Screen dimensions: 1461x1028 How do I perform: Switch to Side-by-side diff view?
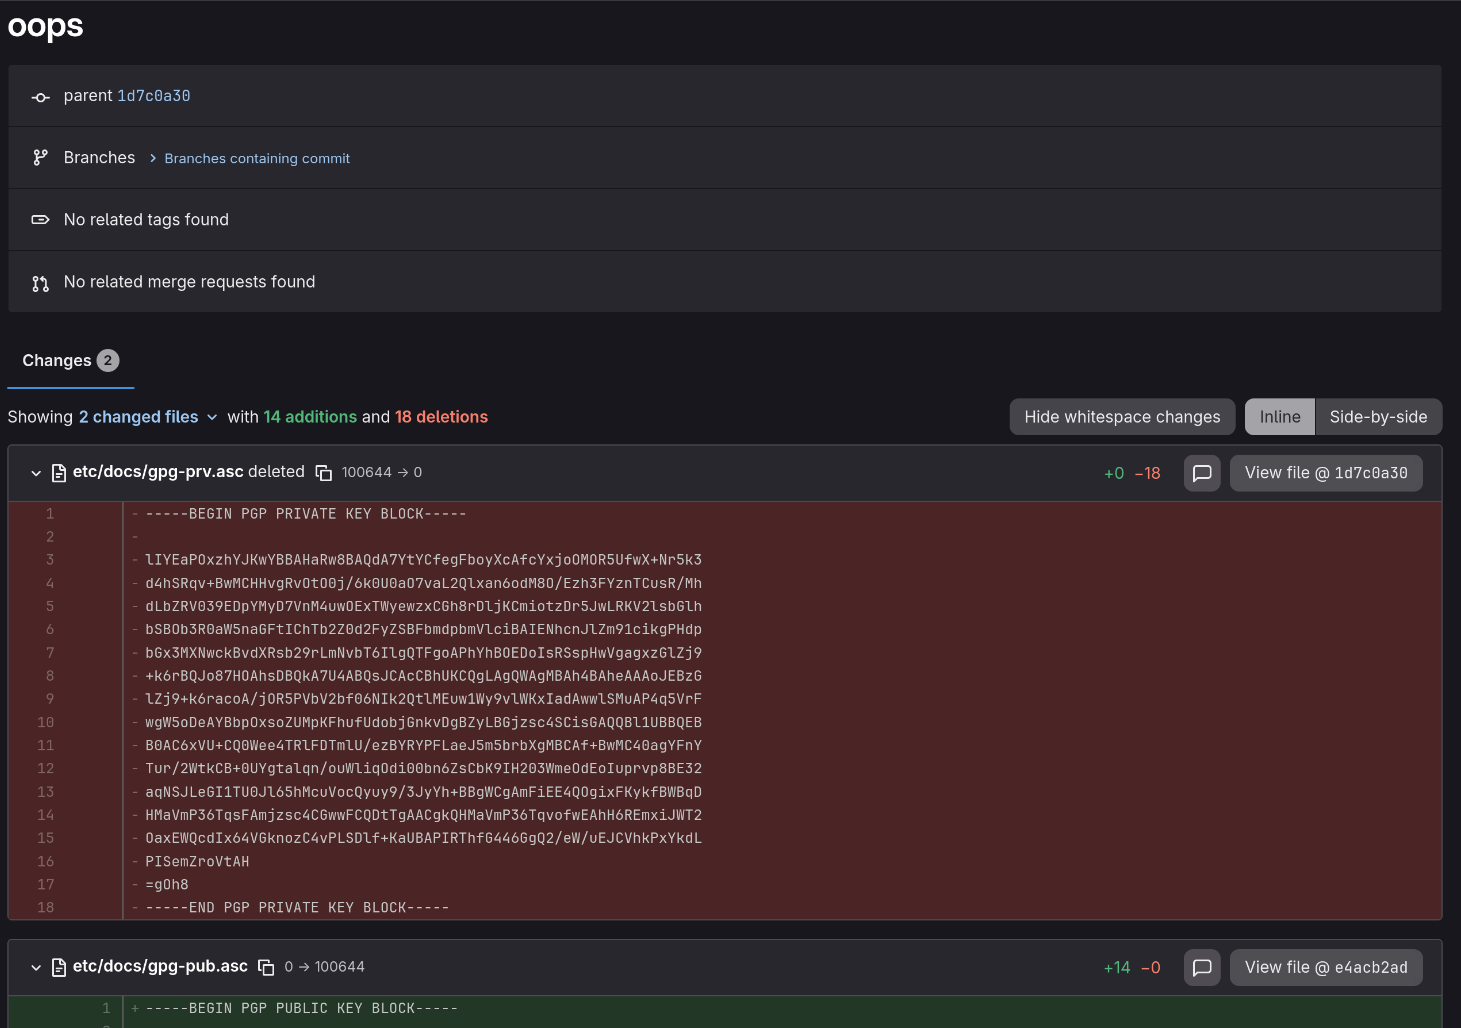tap(1378, 417)
